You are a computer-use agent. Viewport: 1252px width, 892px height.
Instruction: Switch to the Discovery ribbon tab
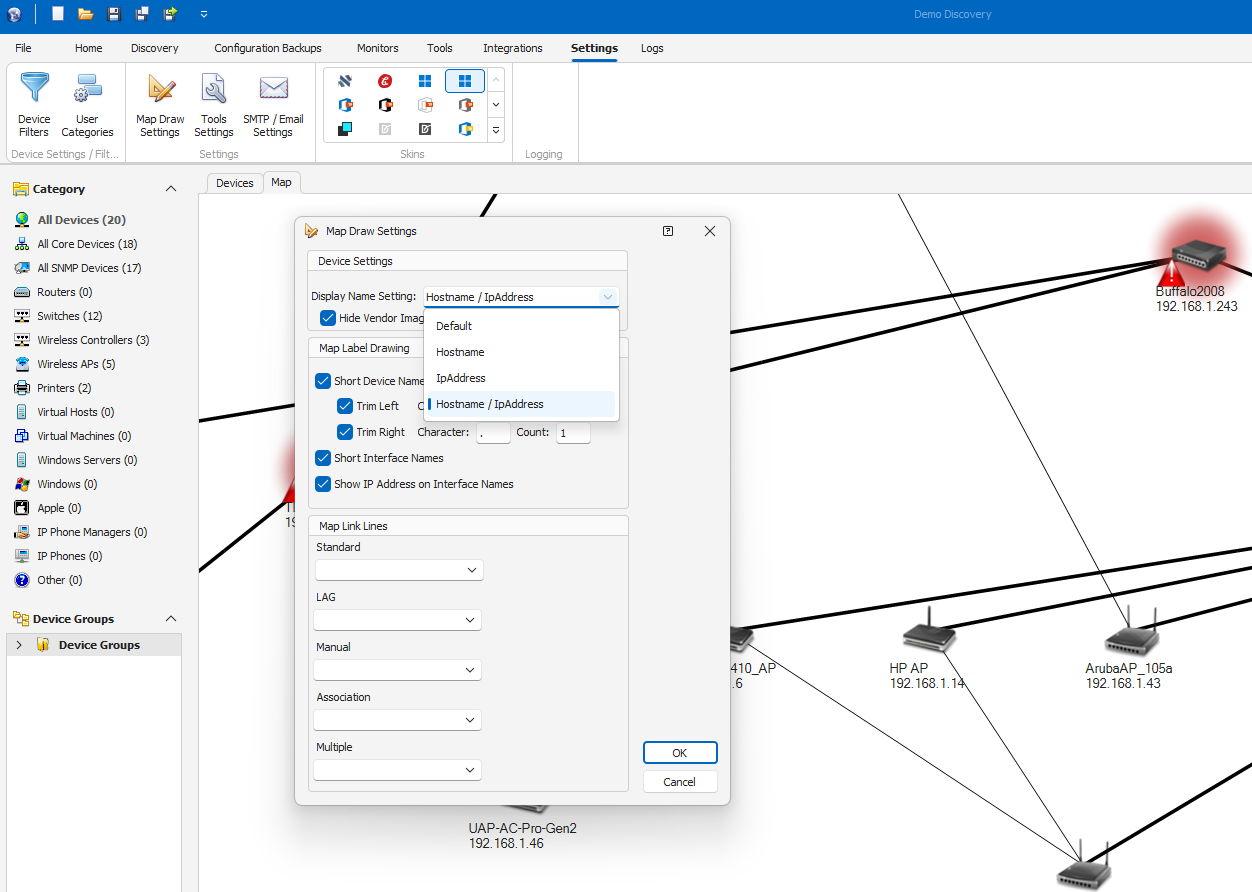155,48
